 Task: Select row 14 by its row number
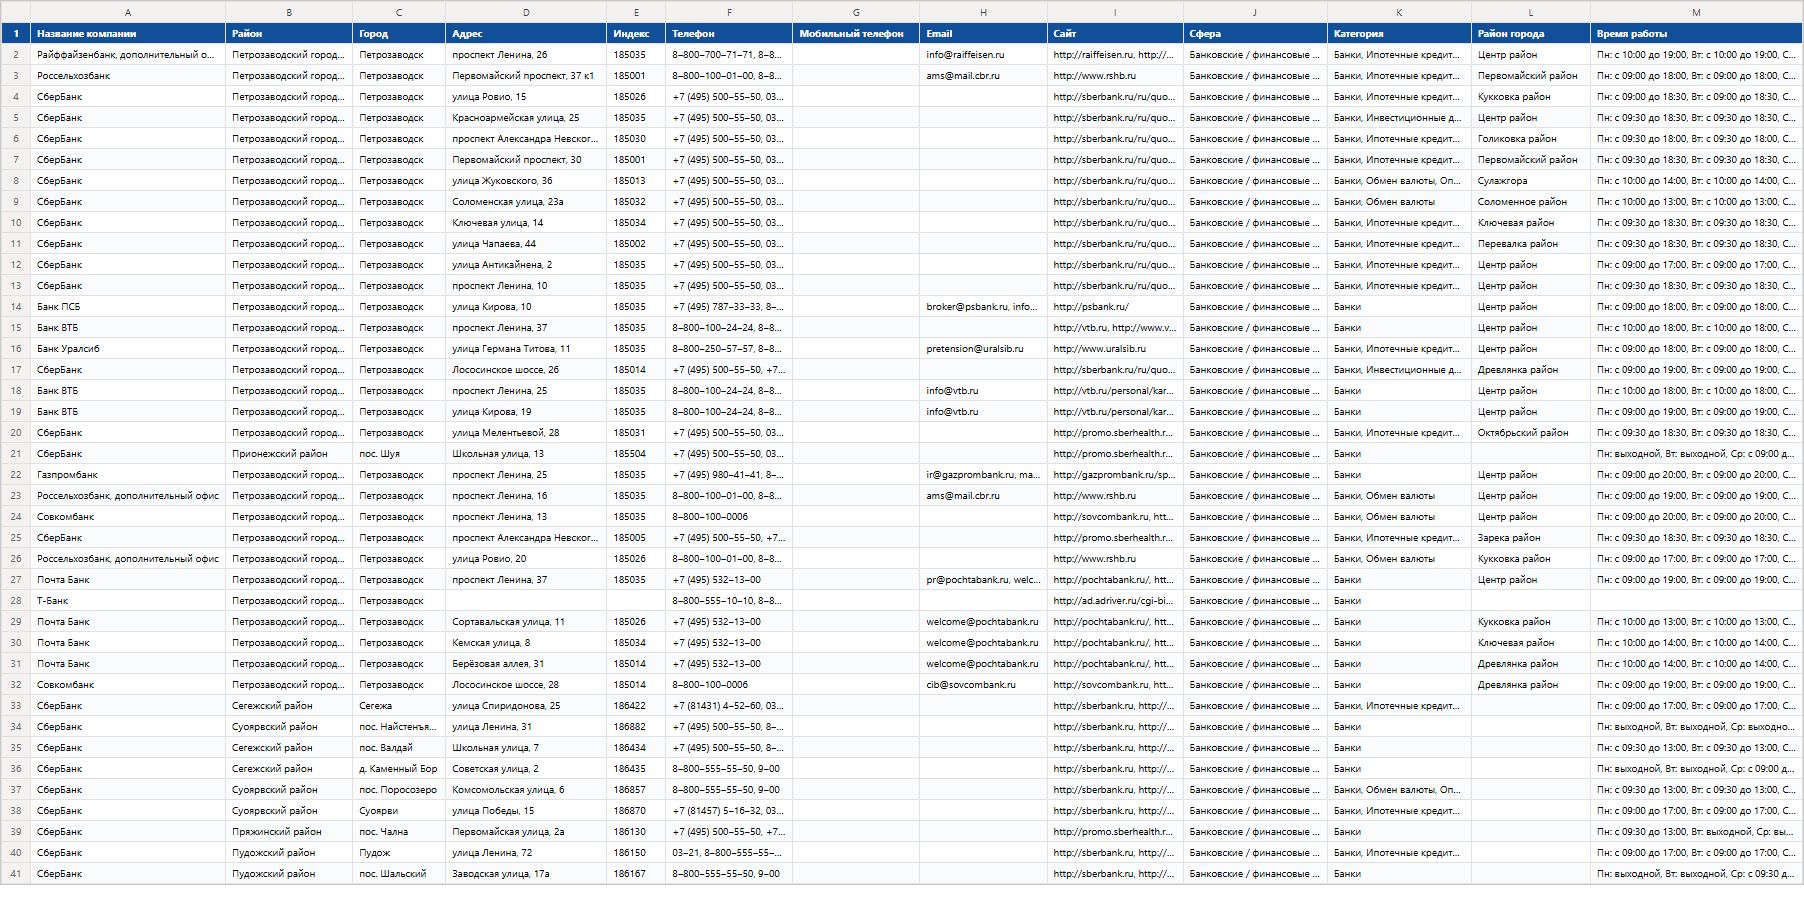15,307
